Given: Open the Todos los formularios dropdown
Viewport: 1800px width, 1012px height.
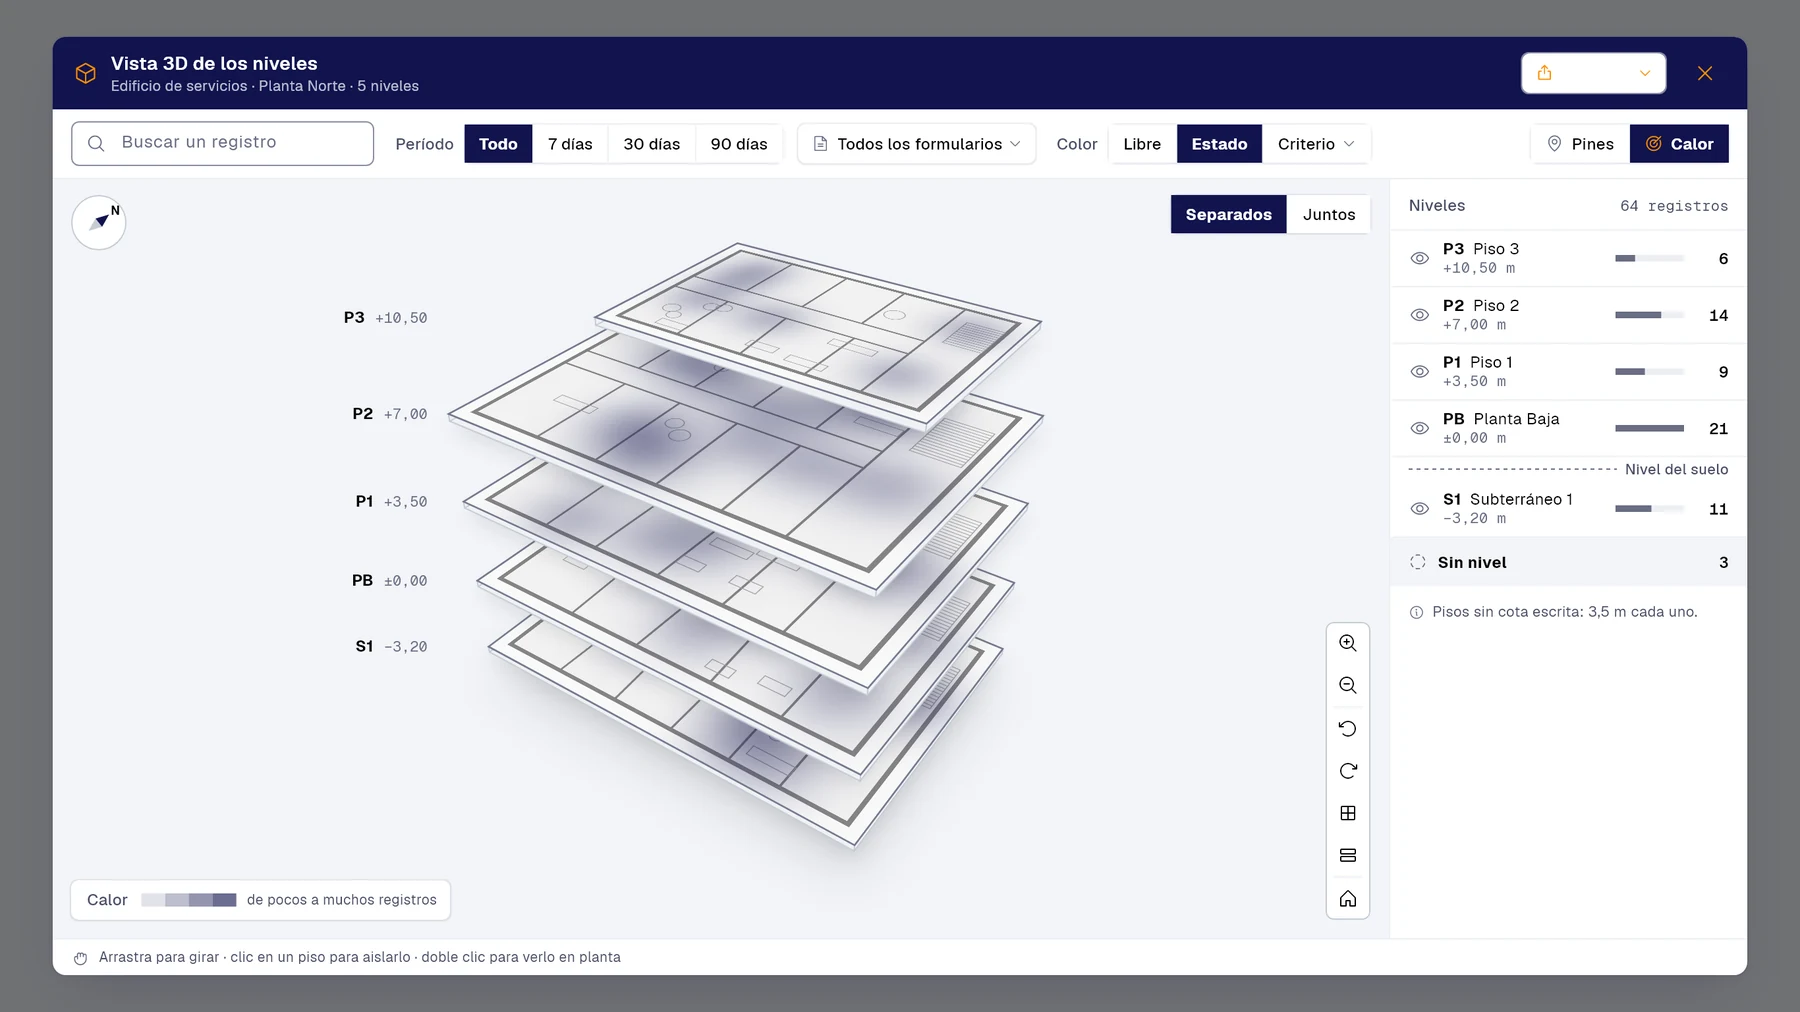Looking at the screenshot, I should click(917, 144).
